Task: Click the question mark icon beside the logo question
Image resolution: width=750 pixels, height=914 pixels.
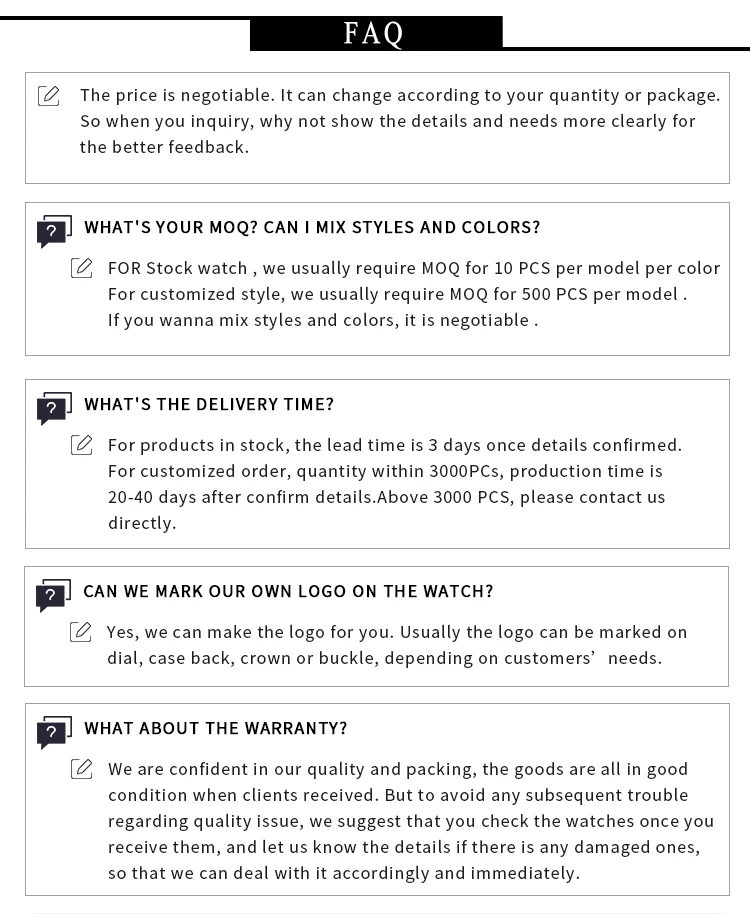Action: 53,595
